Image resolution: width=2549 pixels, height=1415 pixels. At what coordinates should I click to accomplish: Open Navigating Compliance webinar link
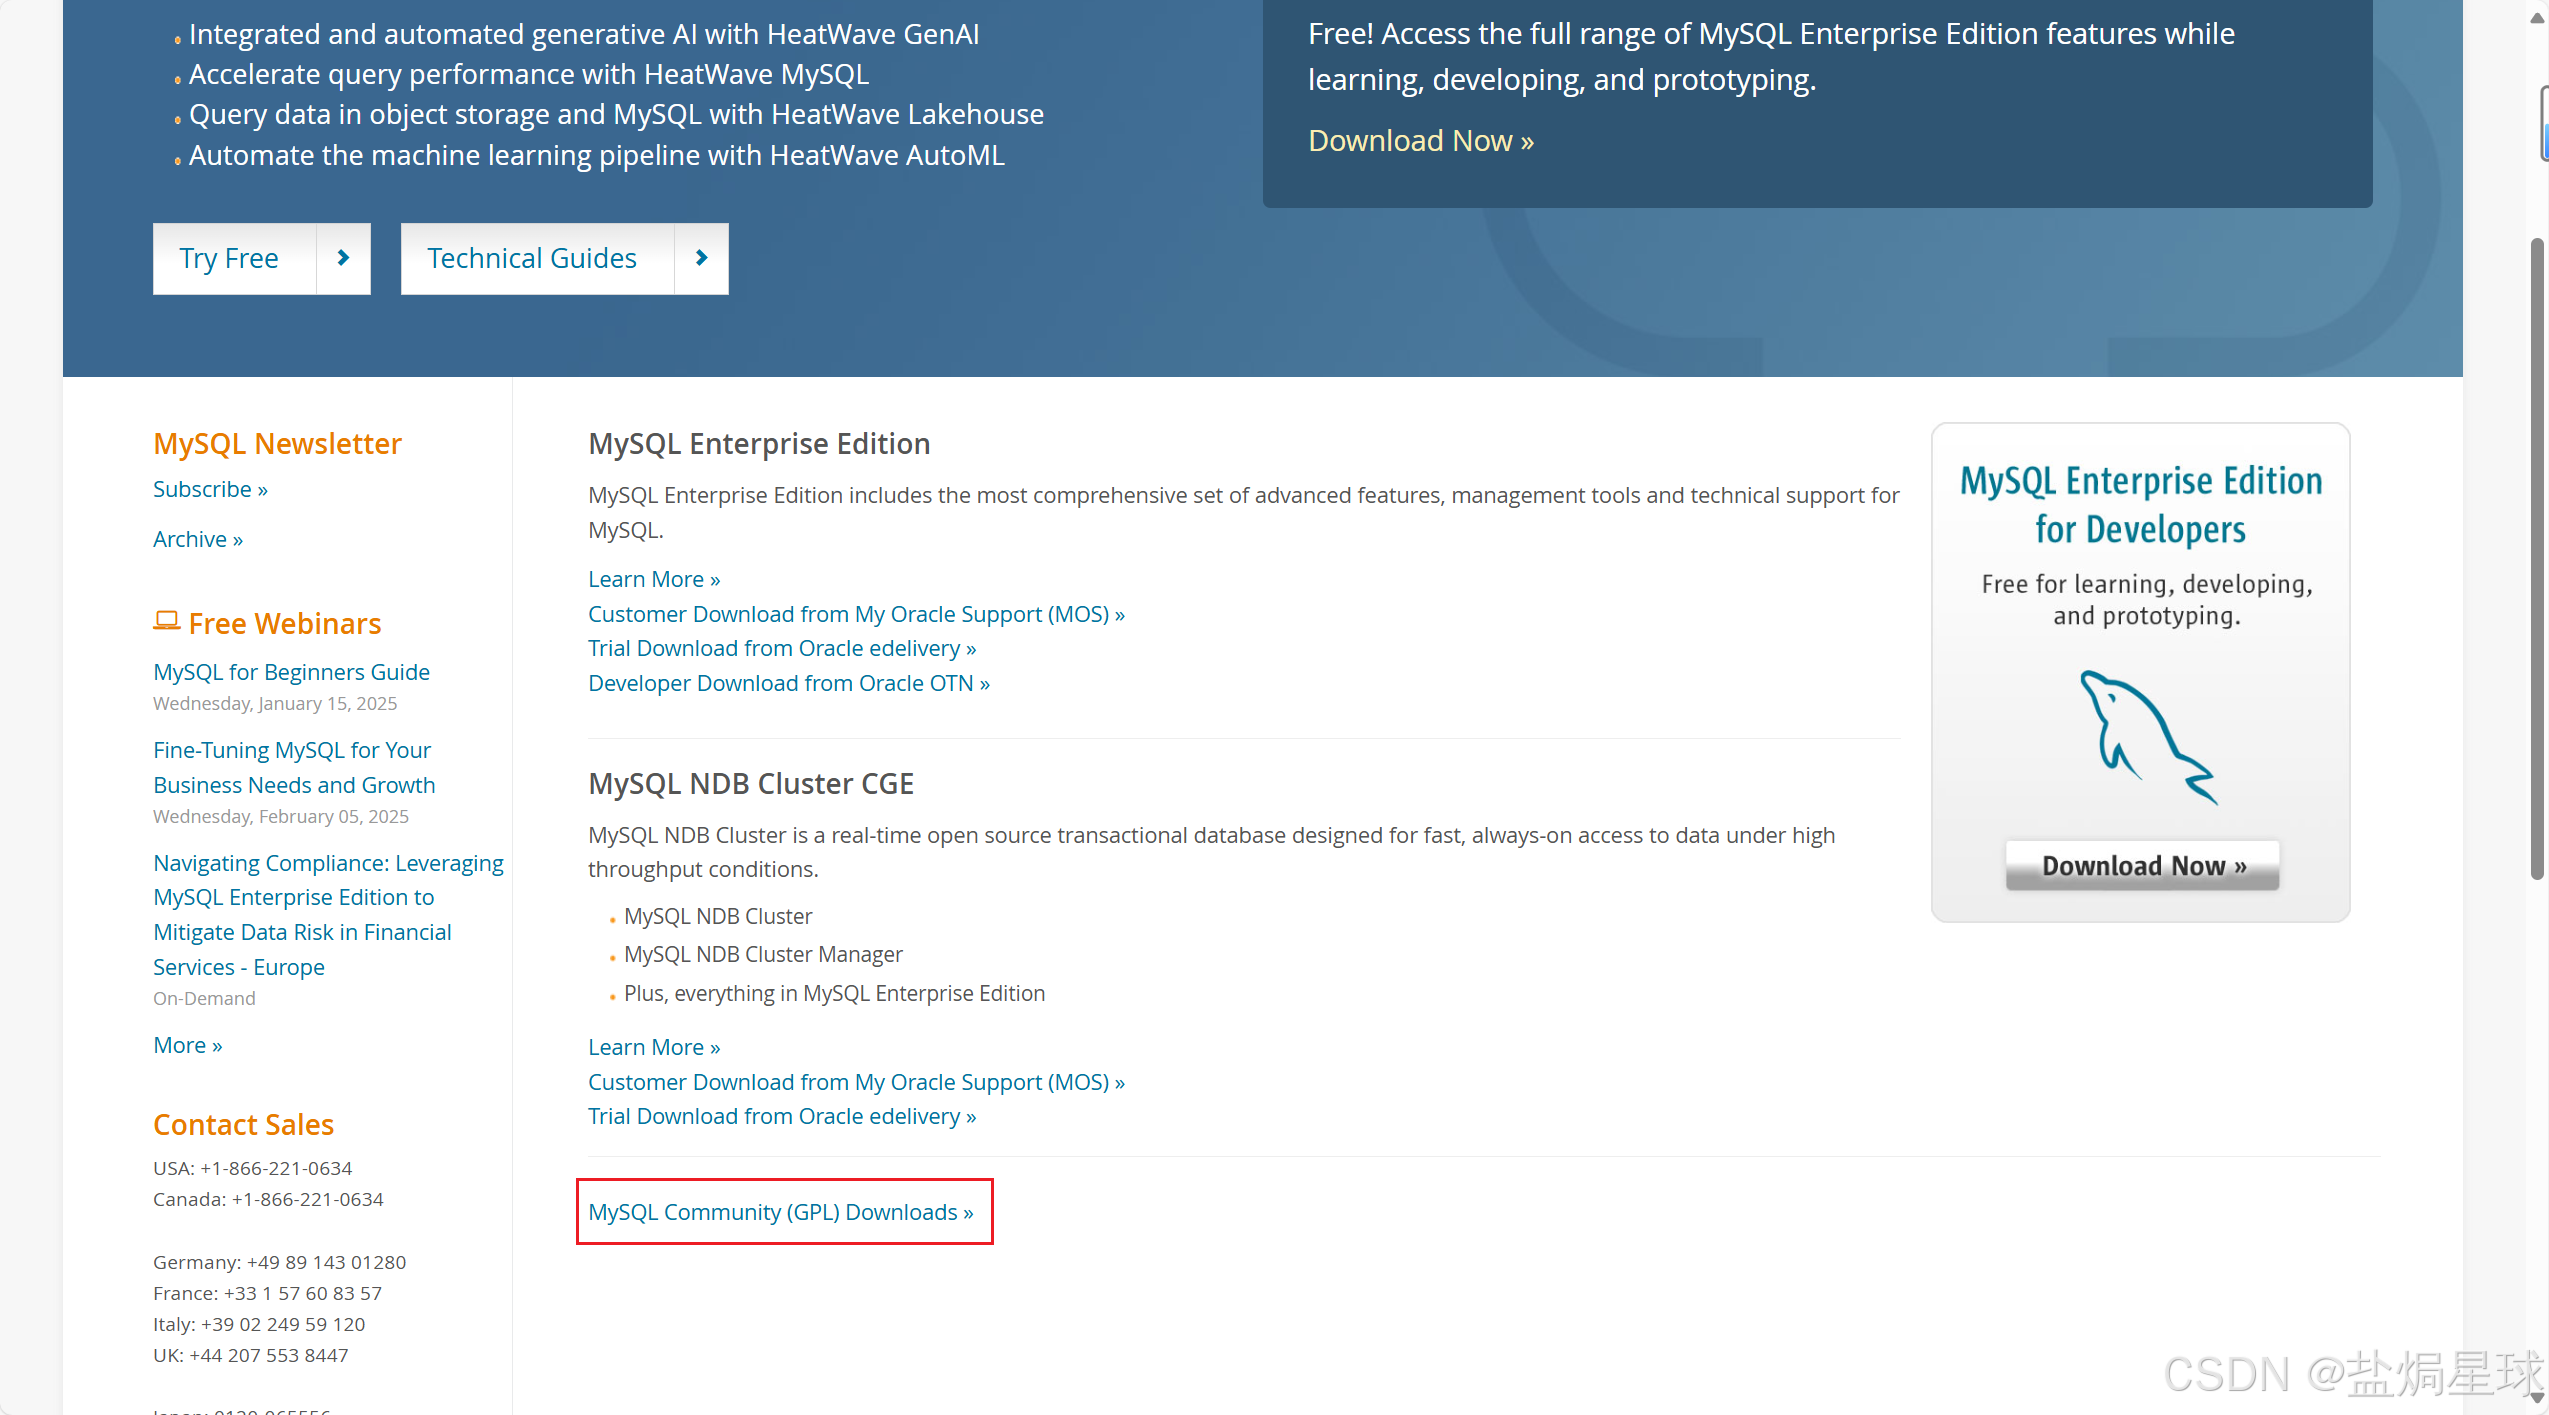(x=328, y=914)
